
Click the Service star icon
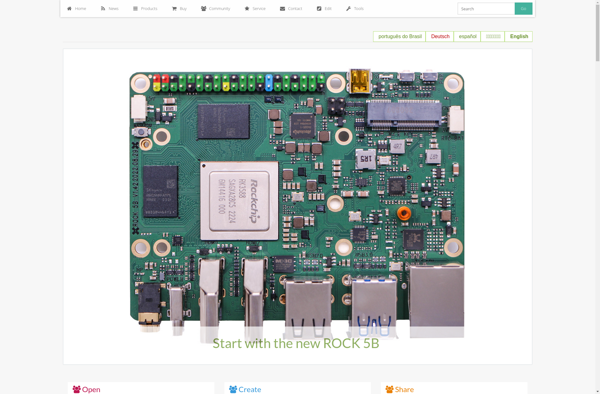pos(247,8)
